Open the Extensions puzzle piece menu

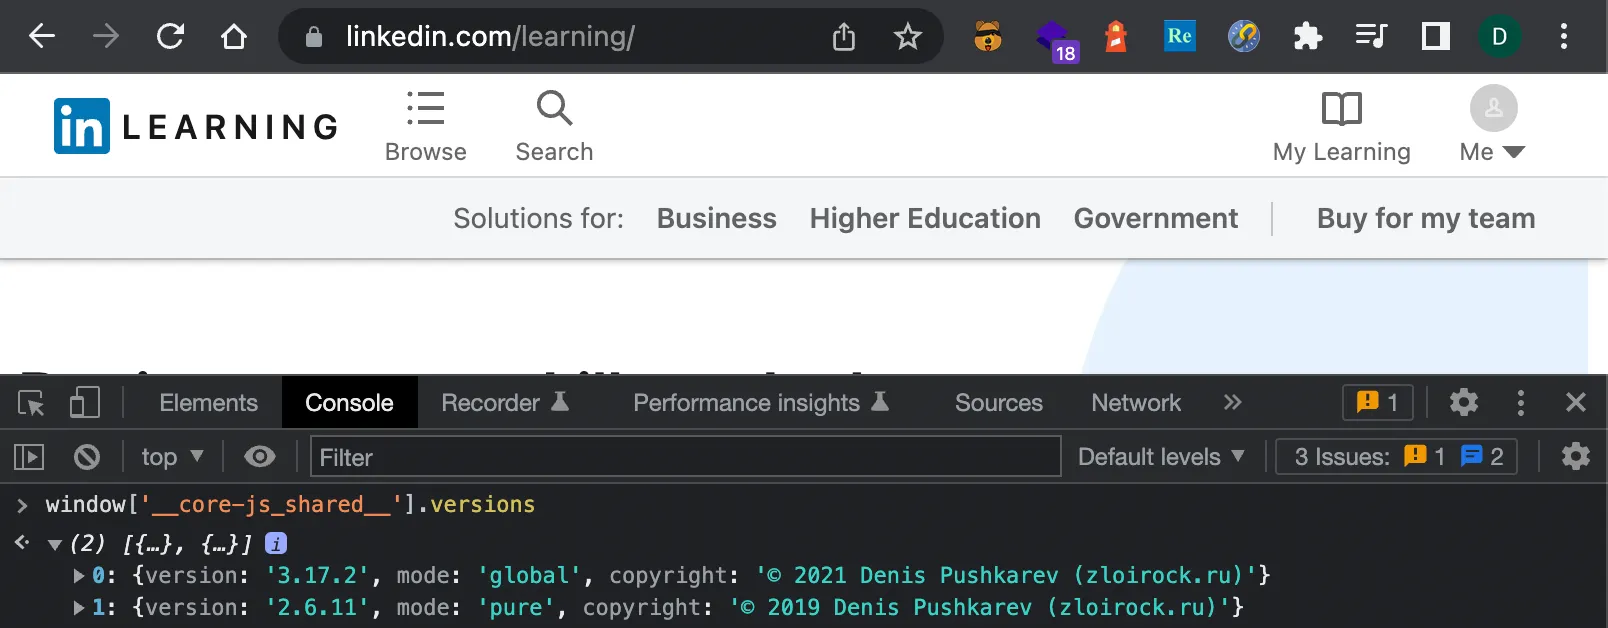tap(1308, 37)
